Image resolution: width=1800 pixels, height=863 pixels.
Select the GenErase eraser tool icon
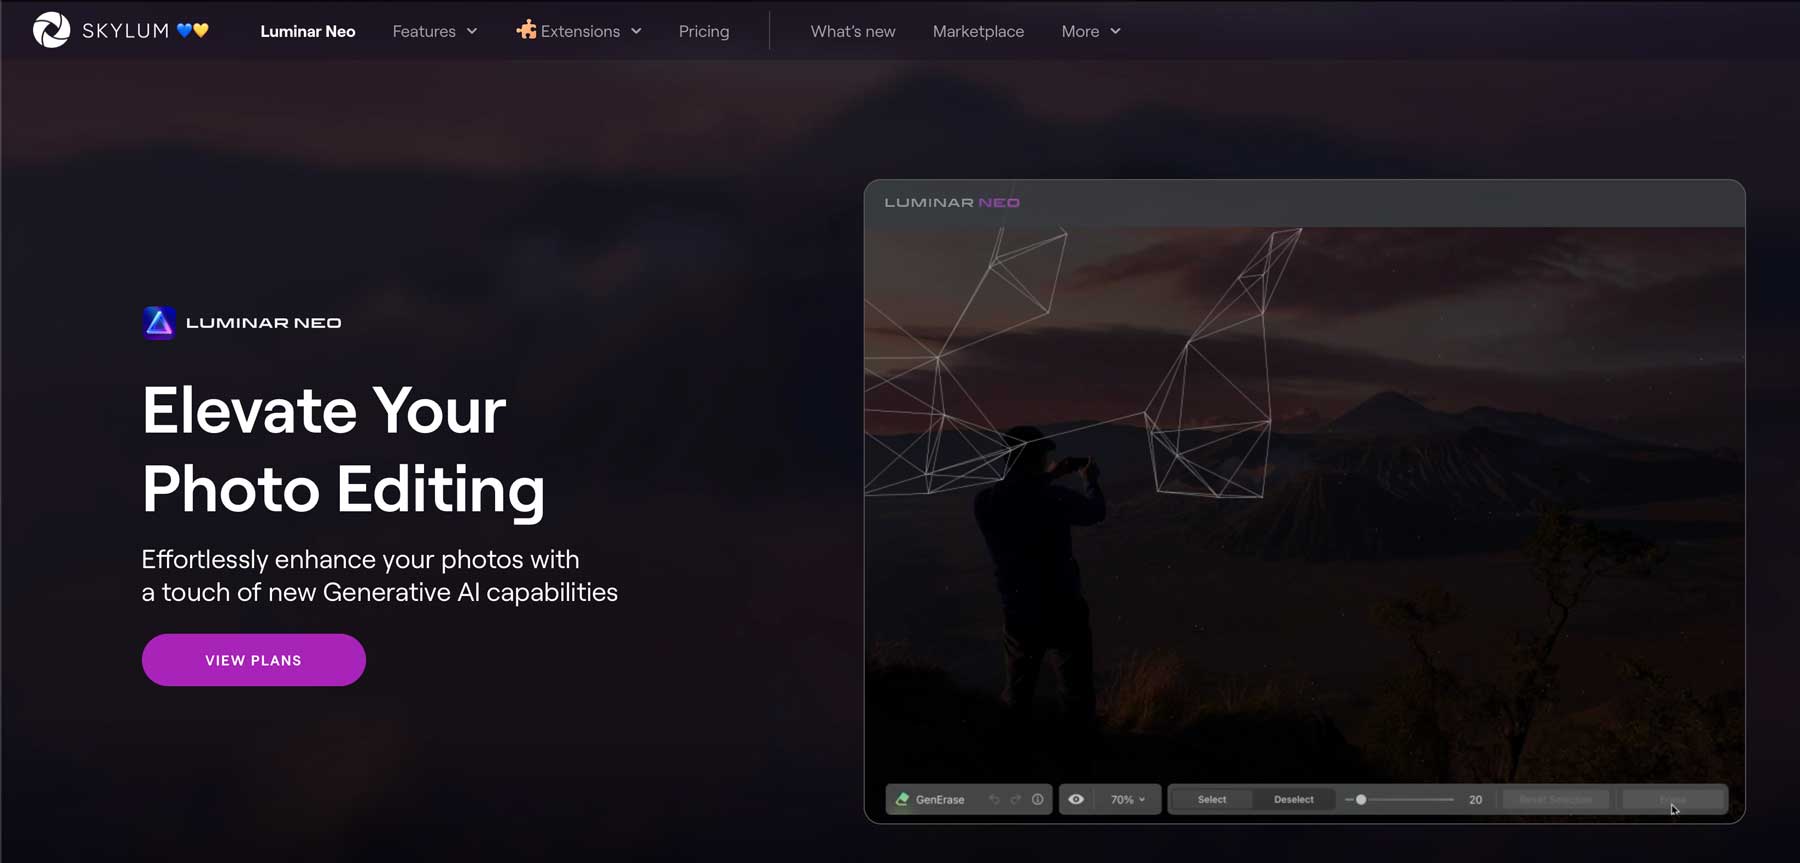(x=903, y=799)
